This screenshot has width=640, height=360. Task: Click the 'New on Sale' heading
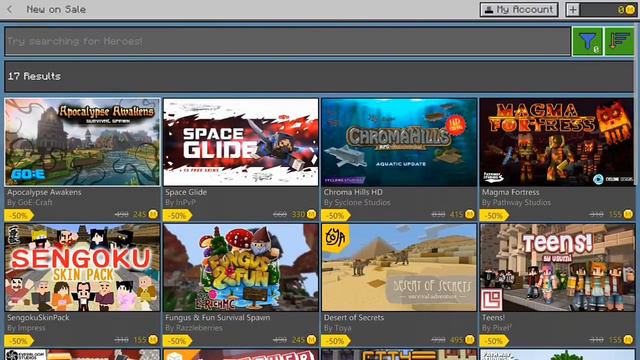56,9
